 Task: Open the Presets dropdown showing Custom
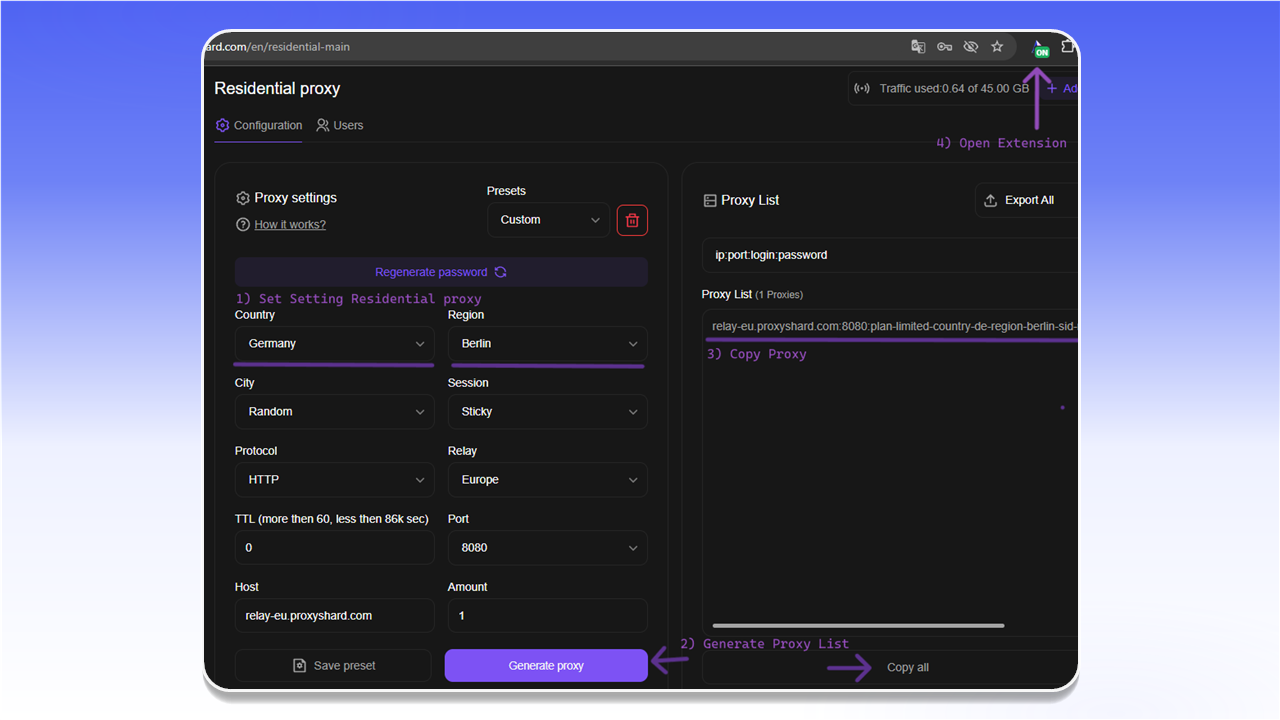(548, 220)
